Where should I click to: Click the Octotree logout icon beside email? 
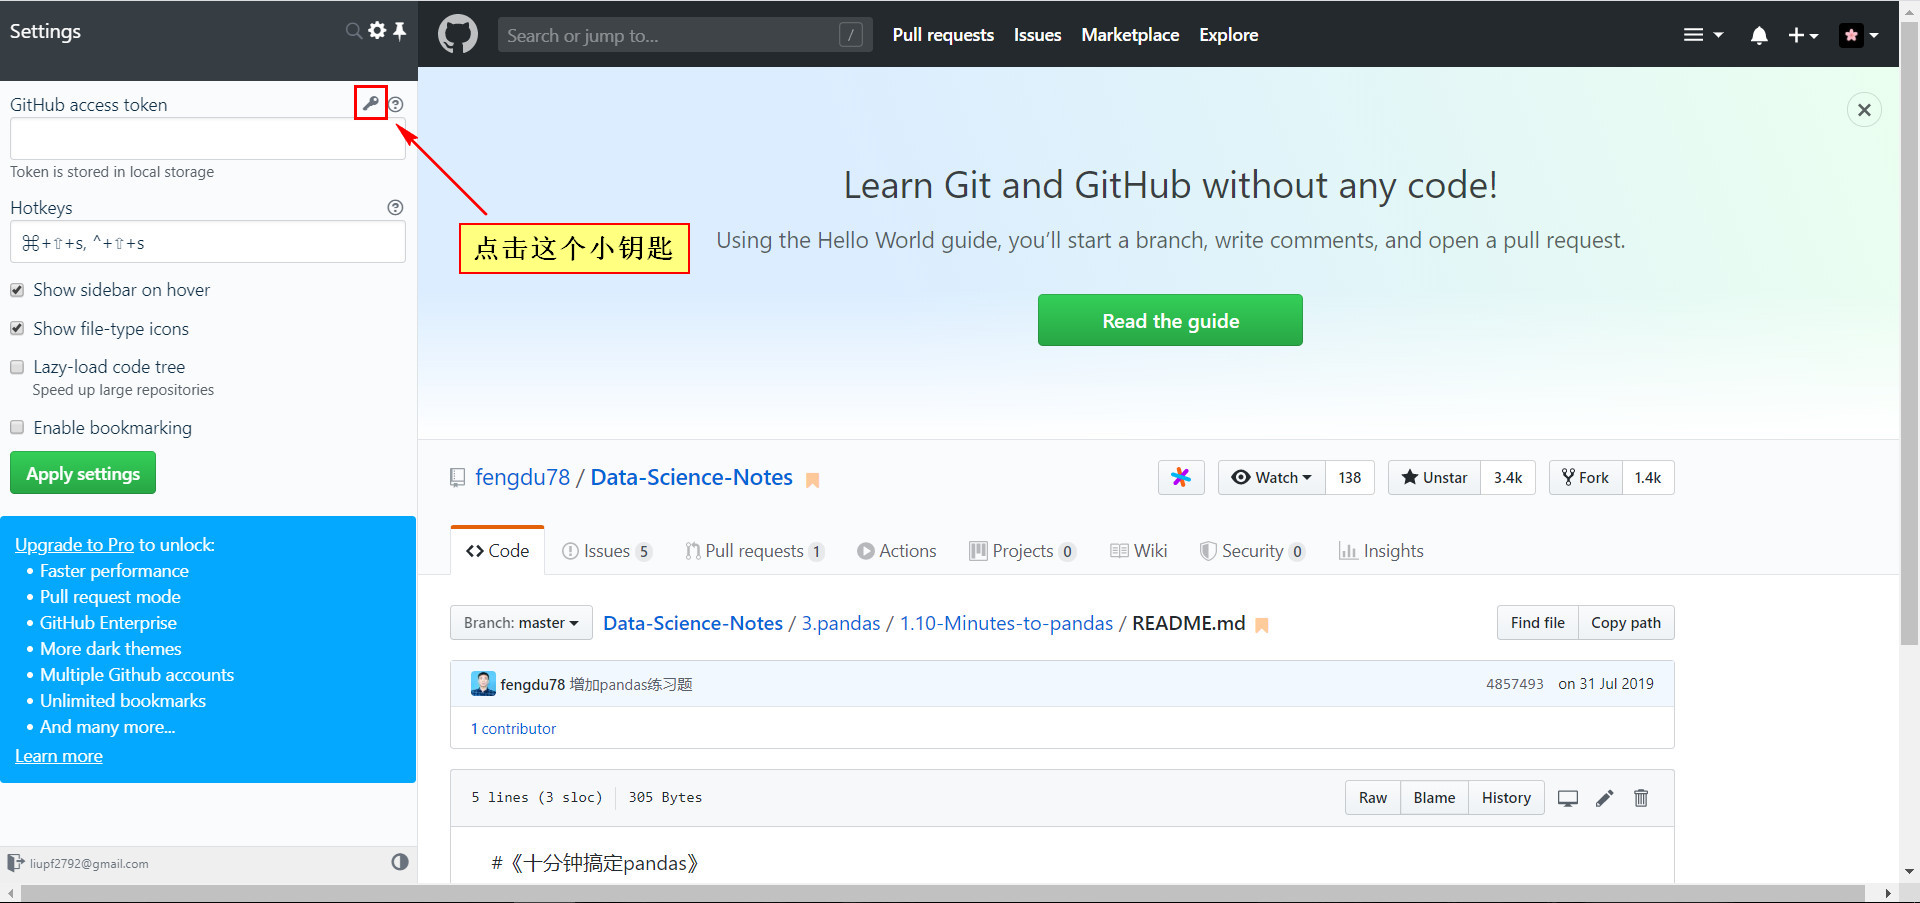pyautogui.click(x=15, y=862)
